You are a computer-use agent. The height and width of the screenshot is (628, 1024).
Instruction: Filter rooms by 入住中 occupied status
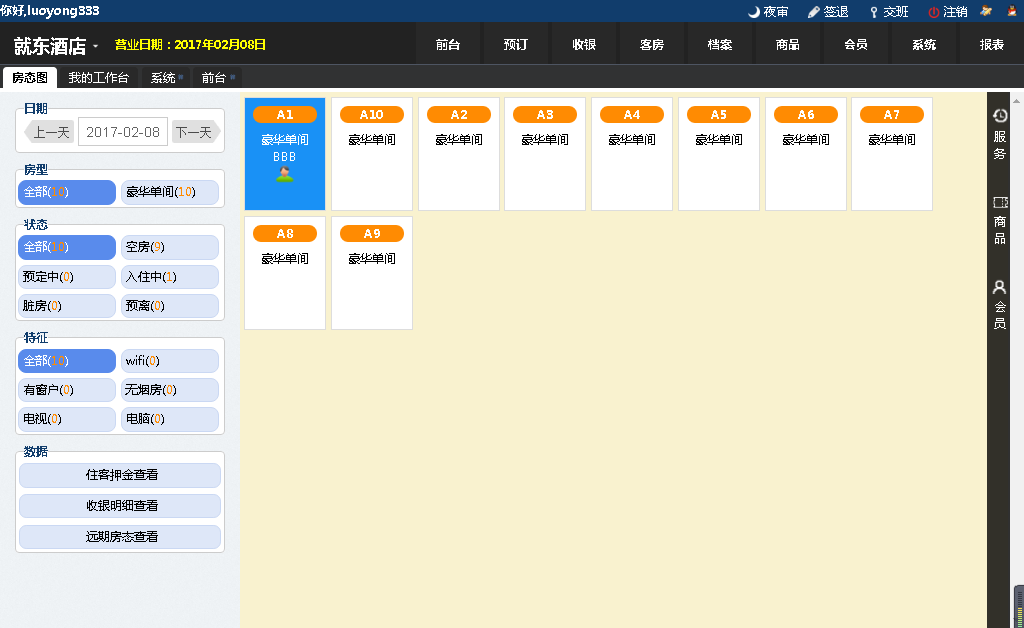point(169,277)
